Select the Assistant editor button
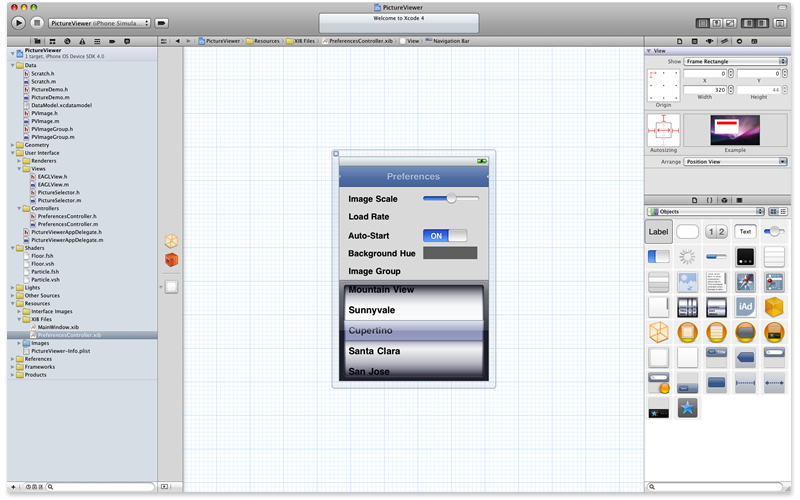Viewport: 800px width, 500px height. pyautogui.click(x=716, y=23)
